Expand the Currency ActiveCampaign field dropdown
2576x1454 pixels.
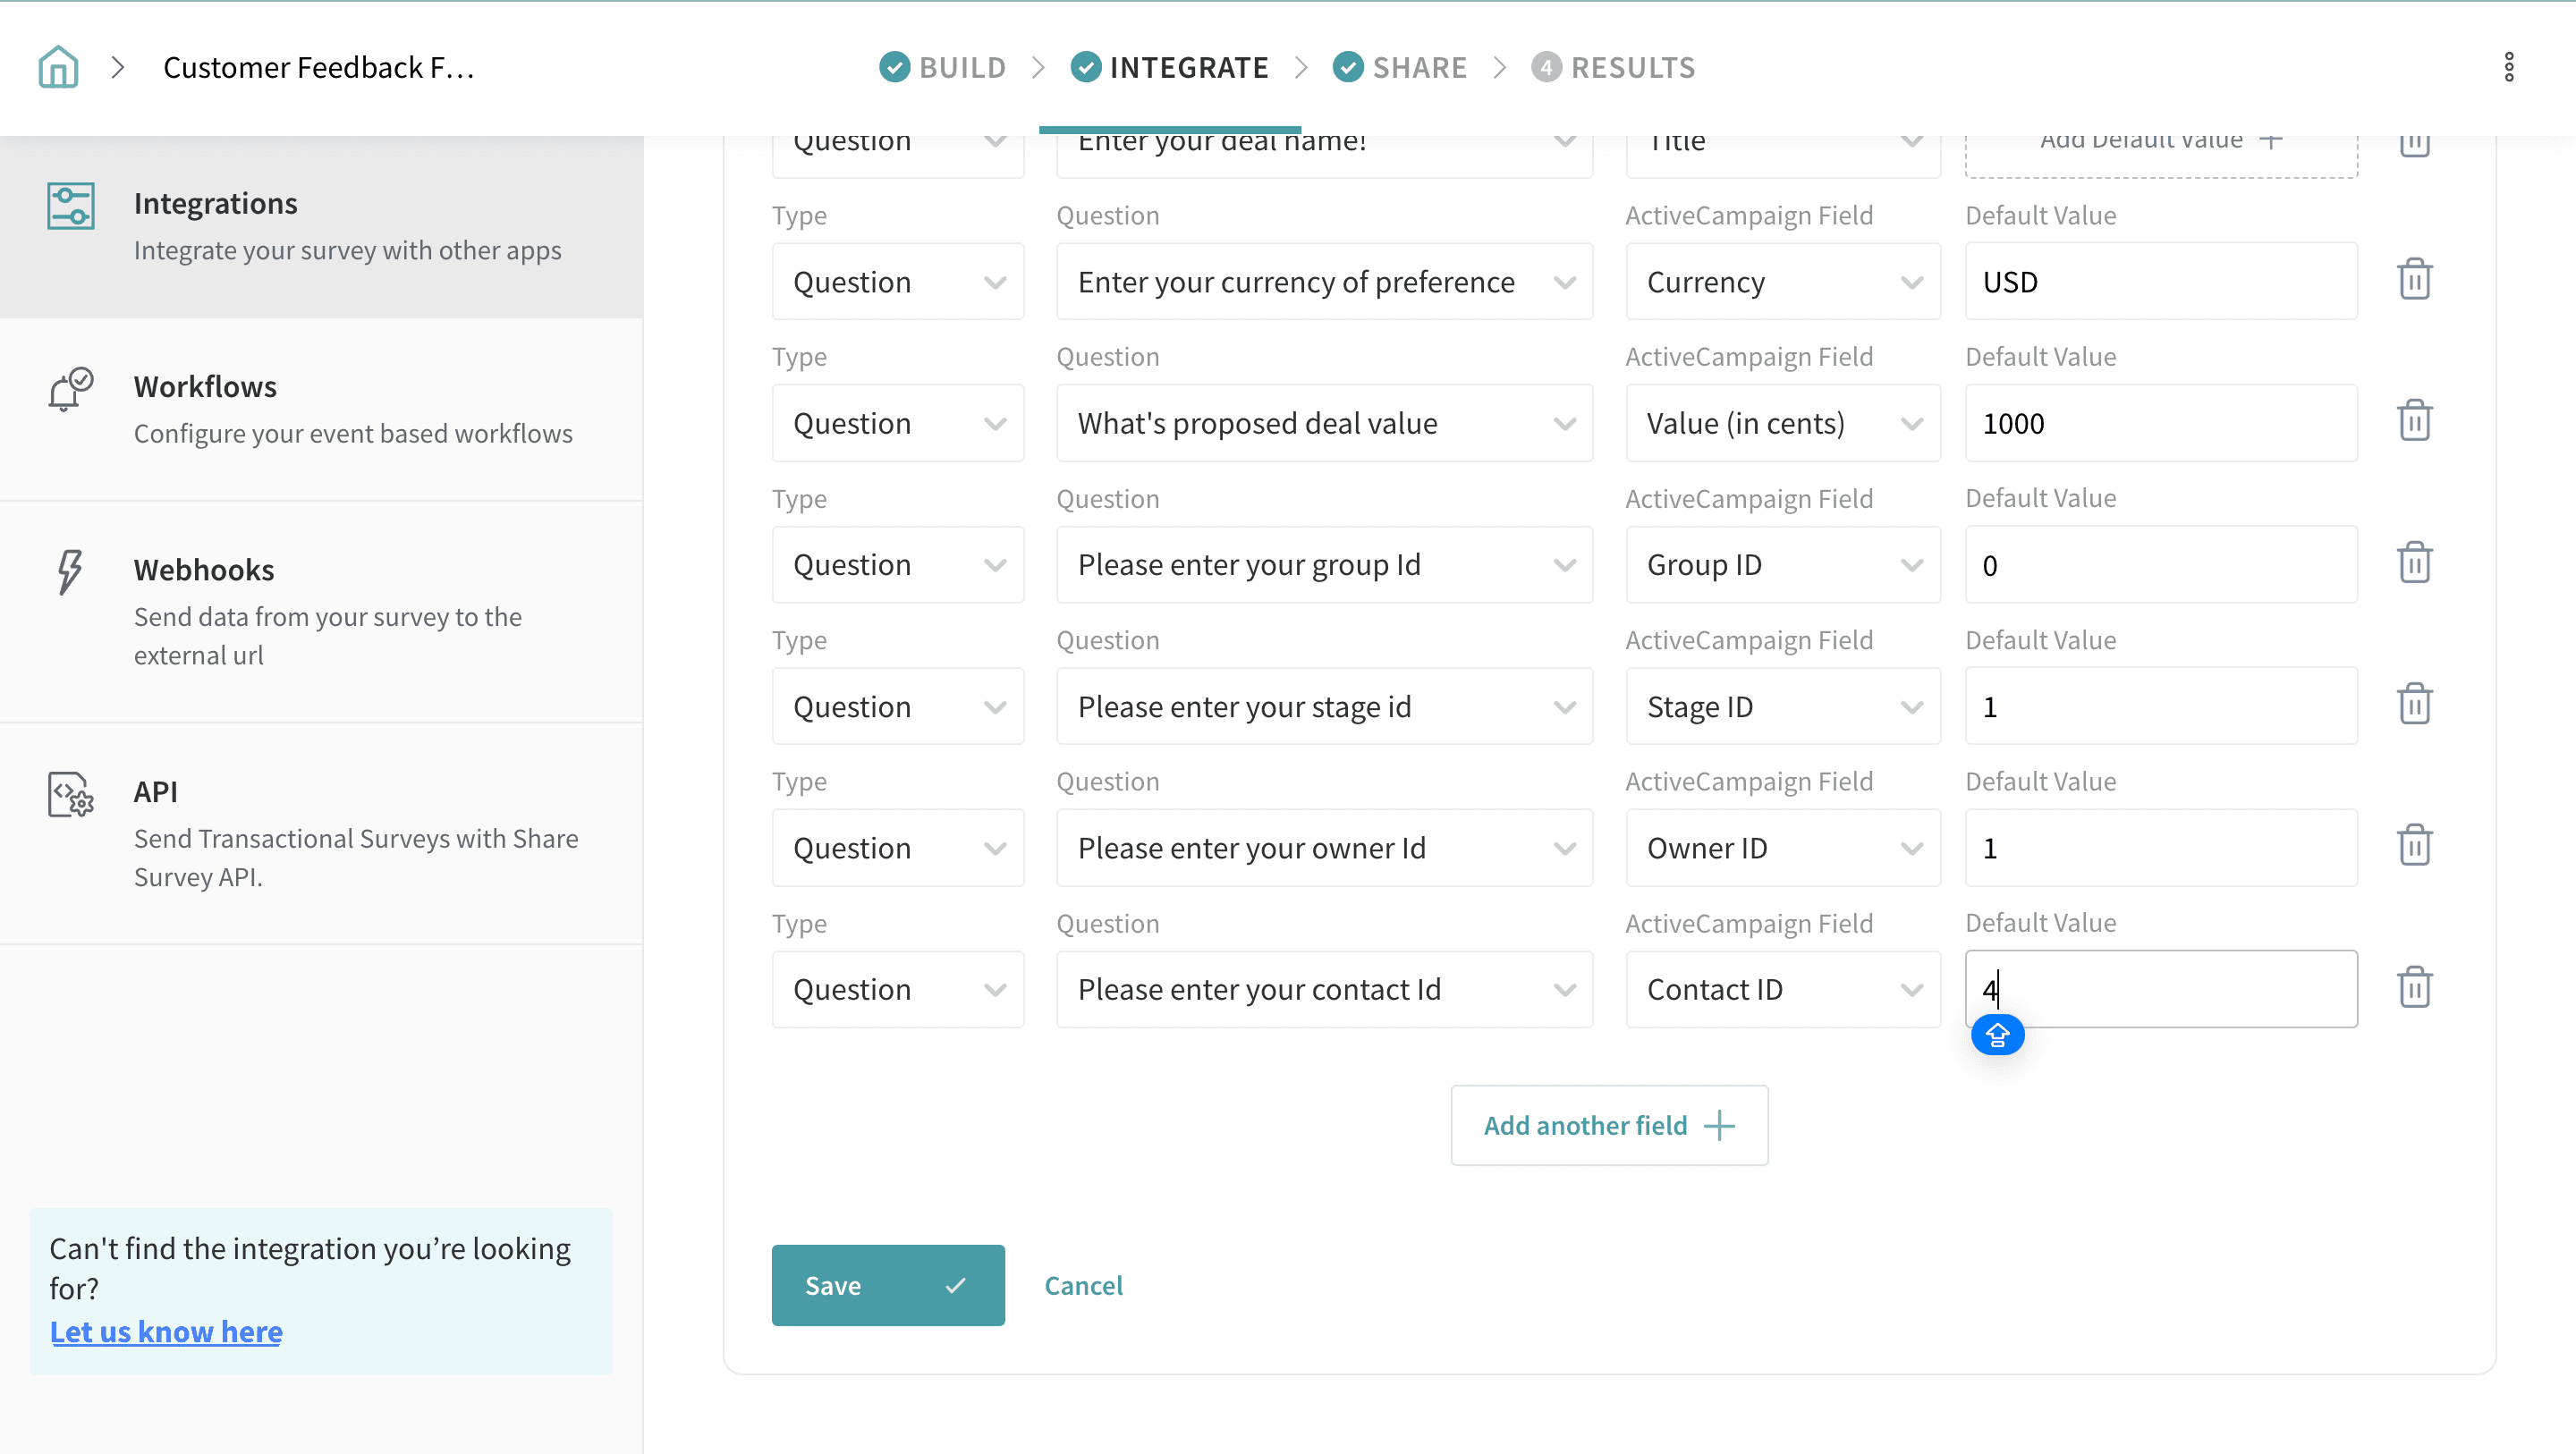pyautogui.click(x=1782, y=282)
